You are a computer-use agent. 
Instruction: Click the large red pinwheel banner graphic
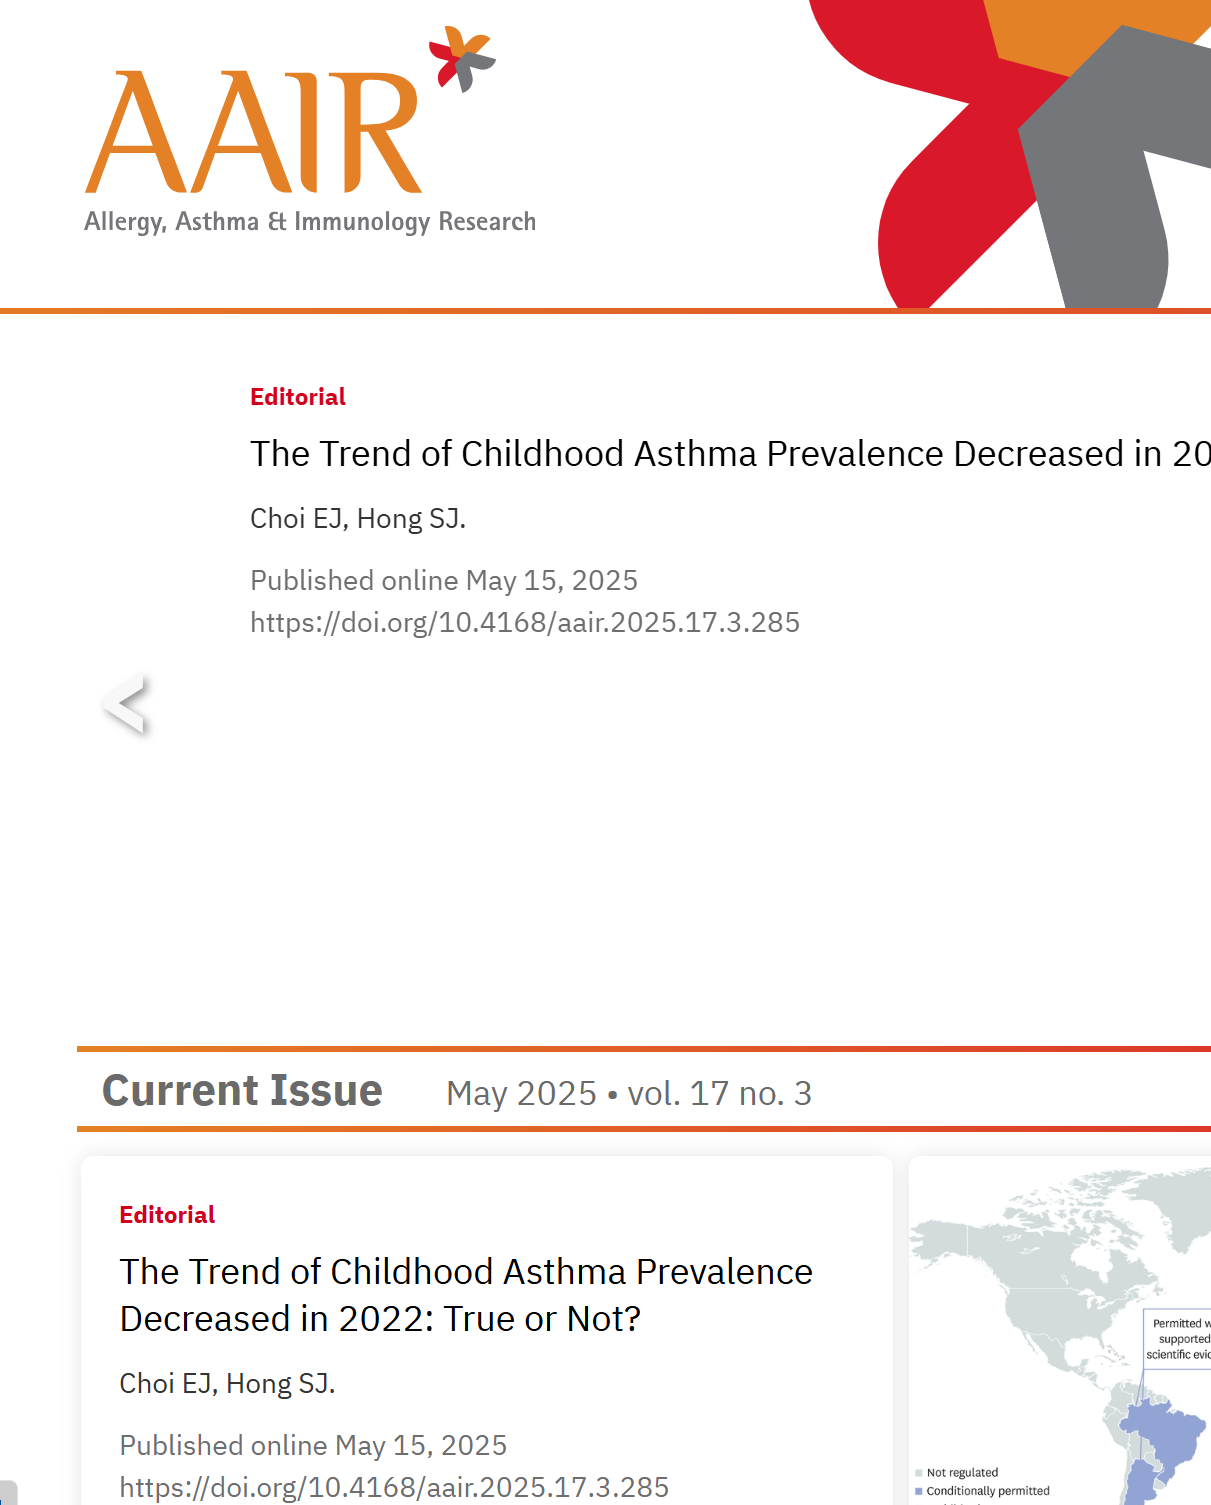tap(1010, 154)
